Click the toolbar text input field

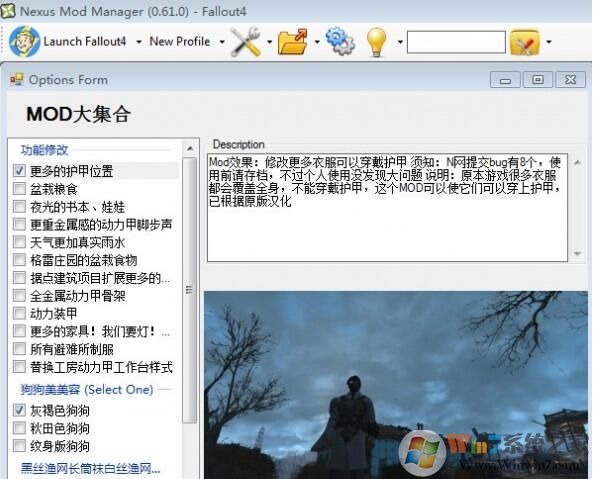456,42
